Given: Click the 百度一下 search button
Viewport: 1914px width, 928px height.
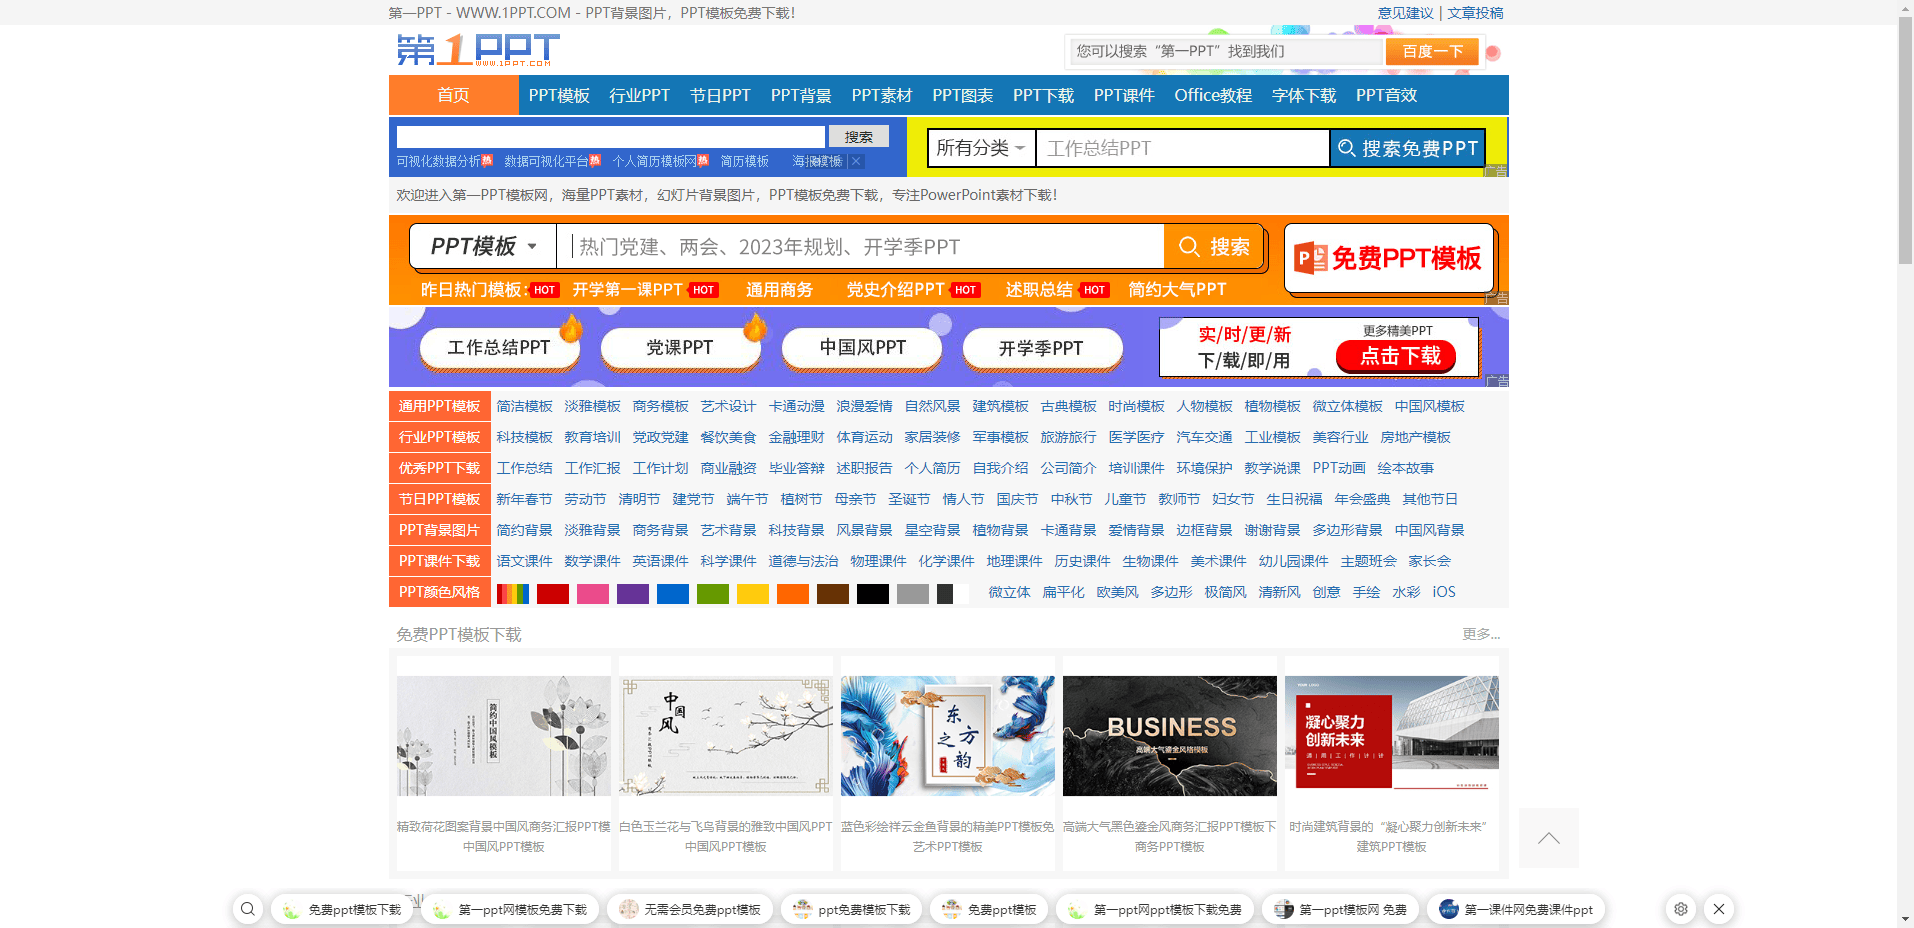Looking at the screenshot, I should (1431, 50).
